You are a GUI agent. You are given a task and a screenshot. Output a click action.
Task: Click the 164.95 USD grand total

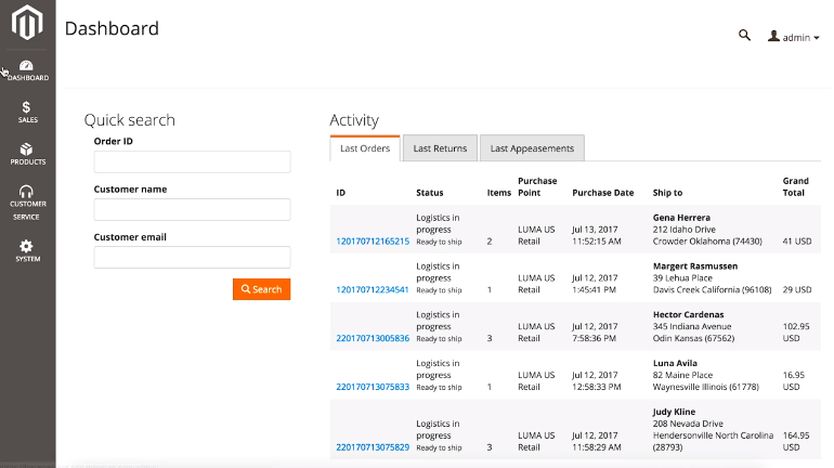tap(796, 441)
